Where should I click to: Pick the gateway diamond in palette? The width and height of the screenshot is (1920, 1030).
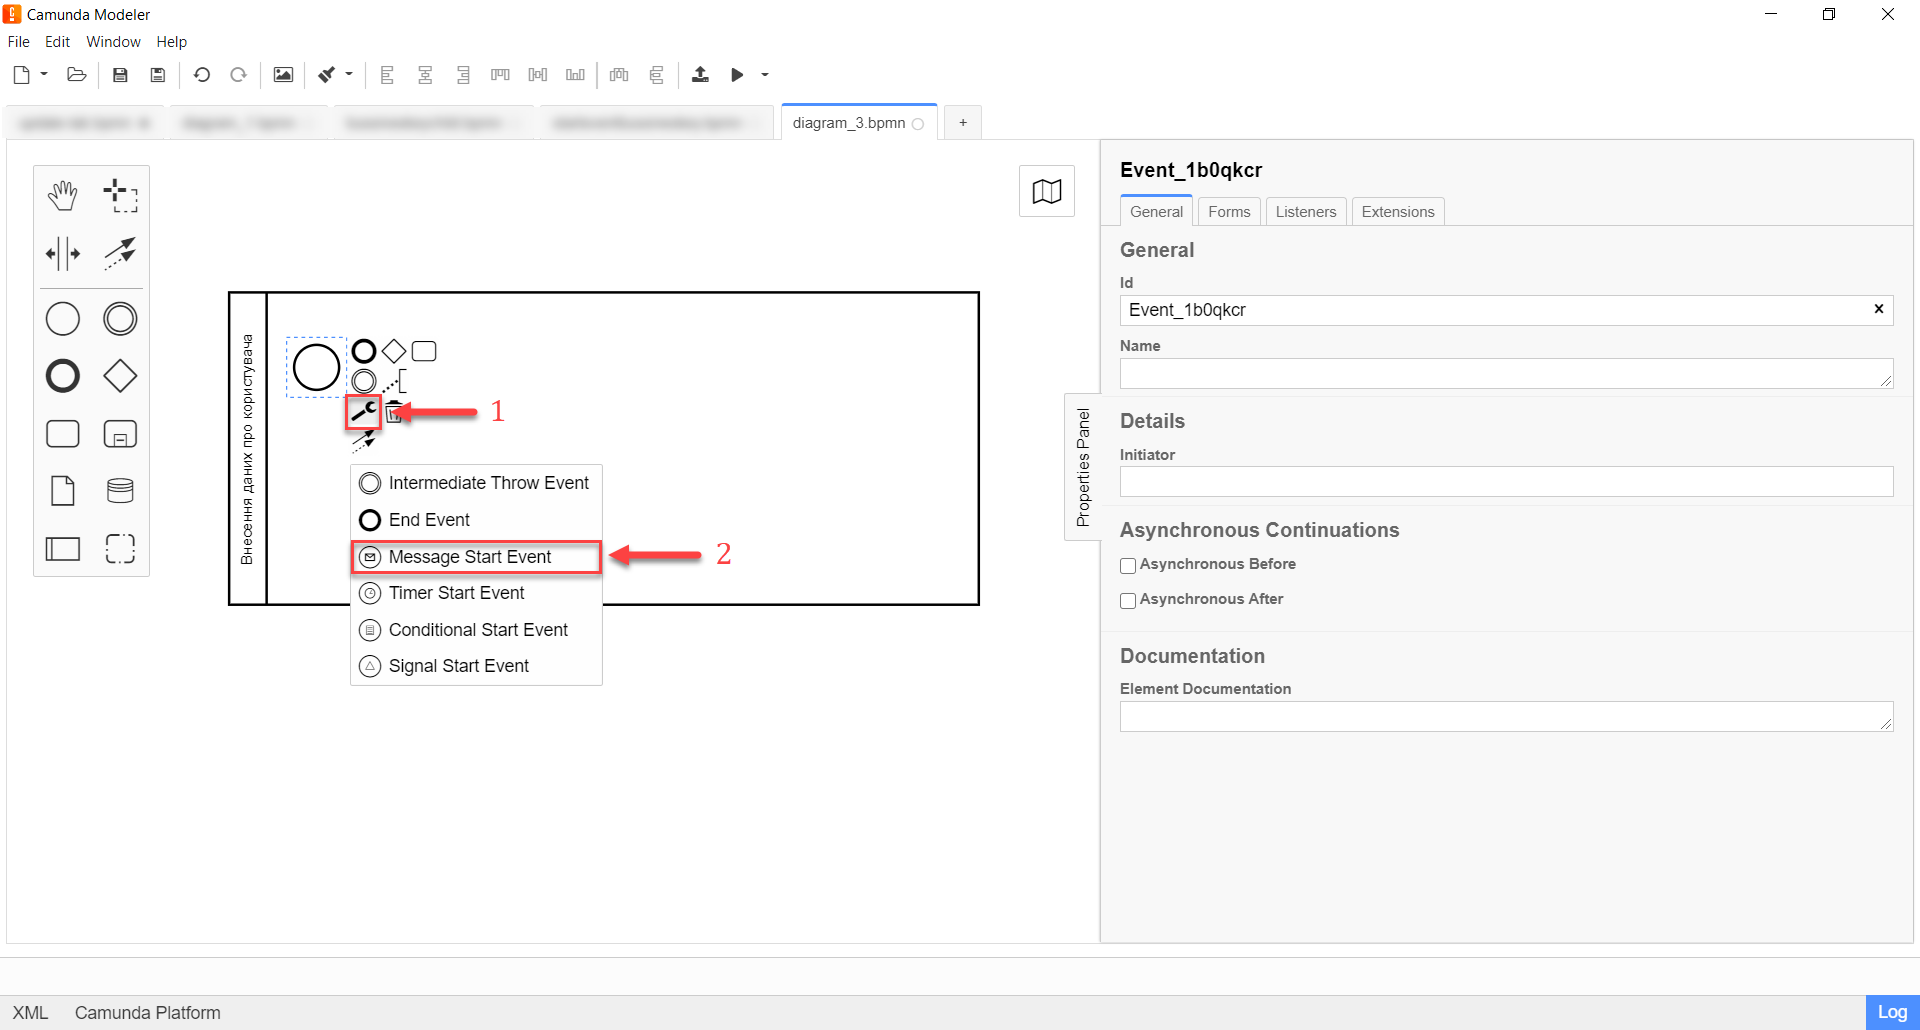pyautogui.click(x=120, y=377)
